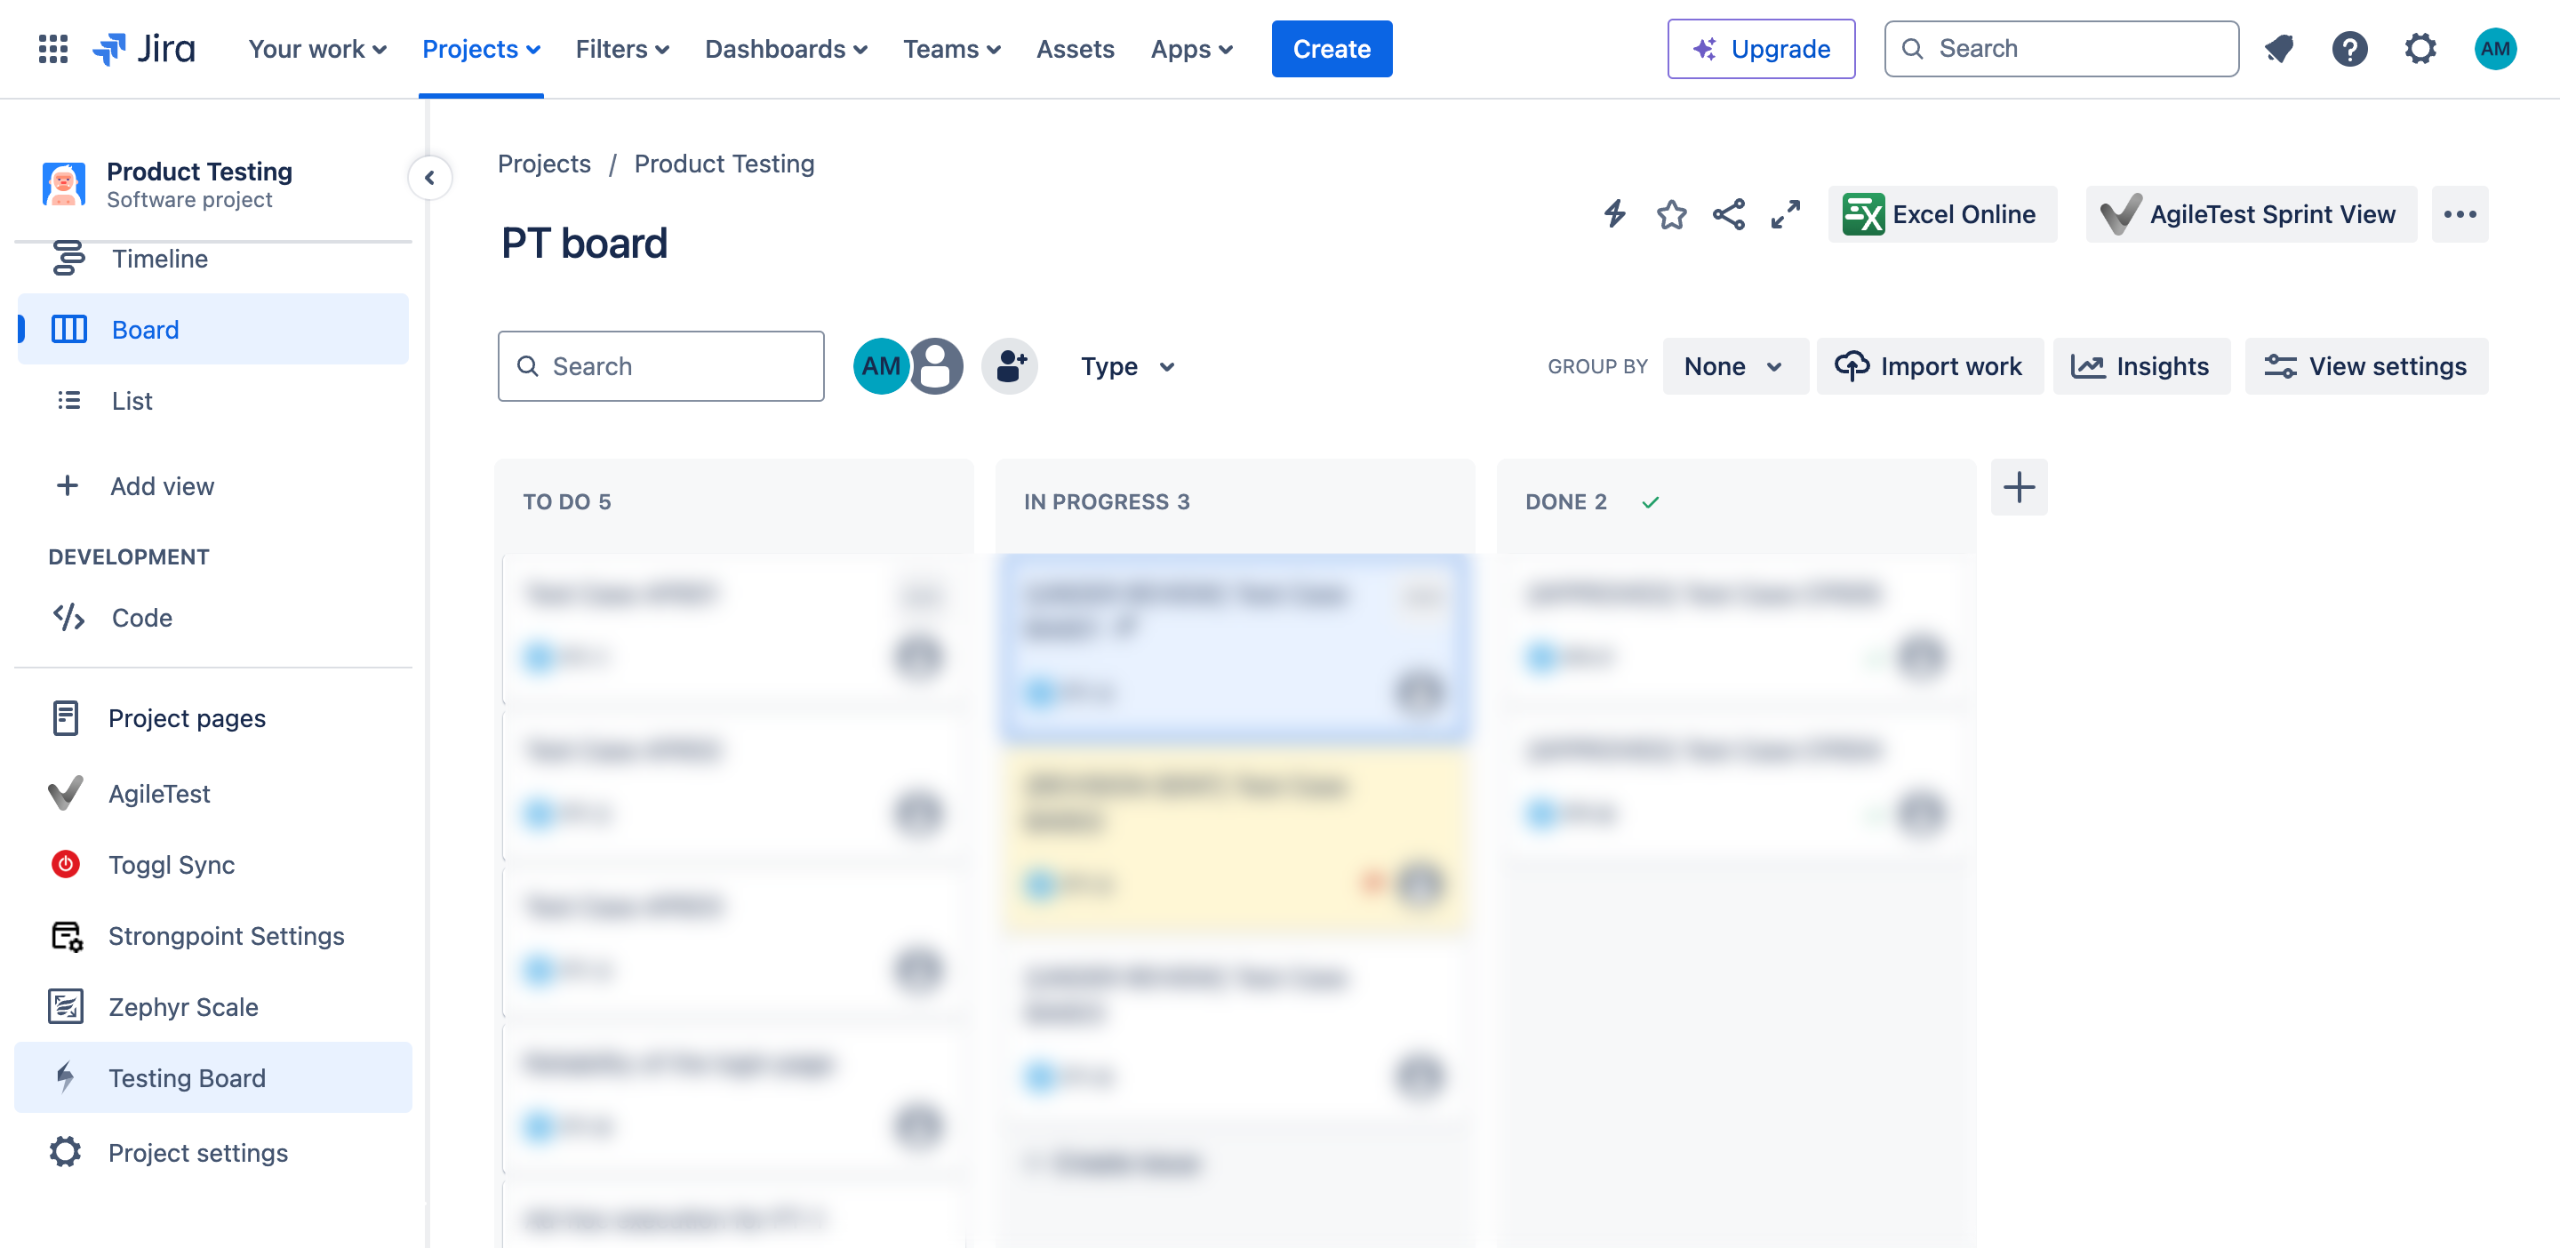Add a new board column
The width and height of the screenshot is (2560, 1248).
pos(2019,488)
